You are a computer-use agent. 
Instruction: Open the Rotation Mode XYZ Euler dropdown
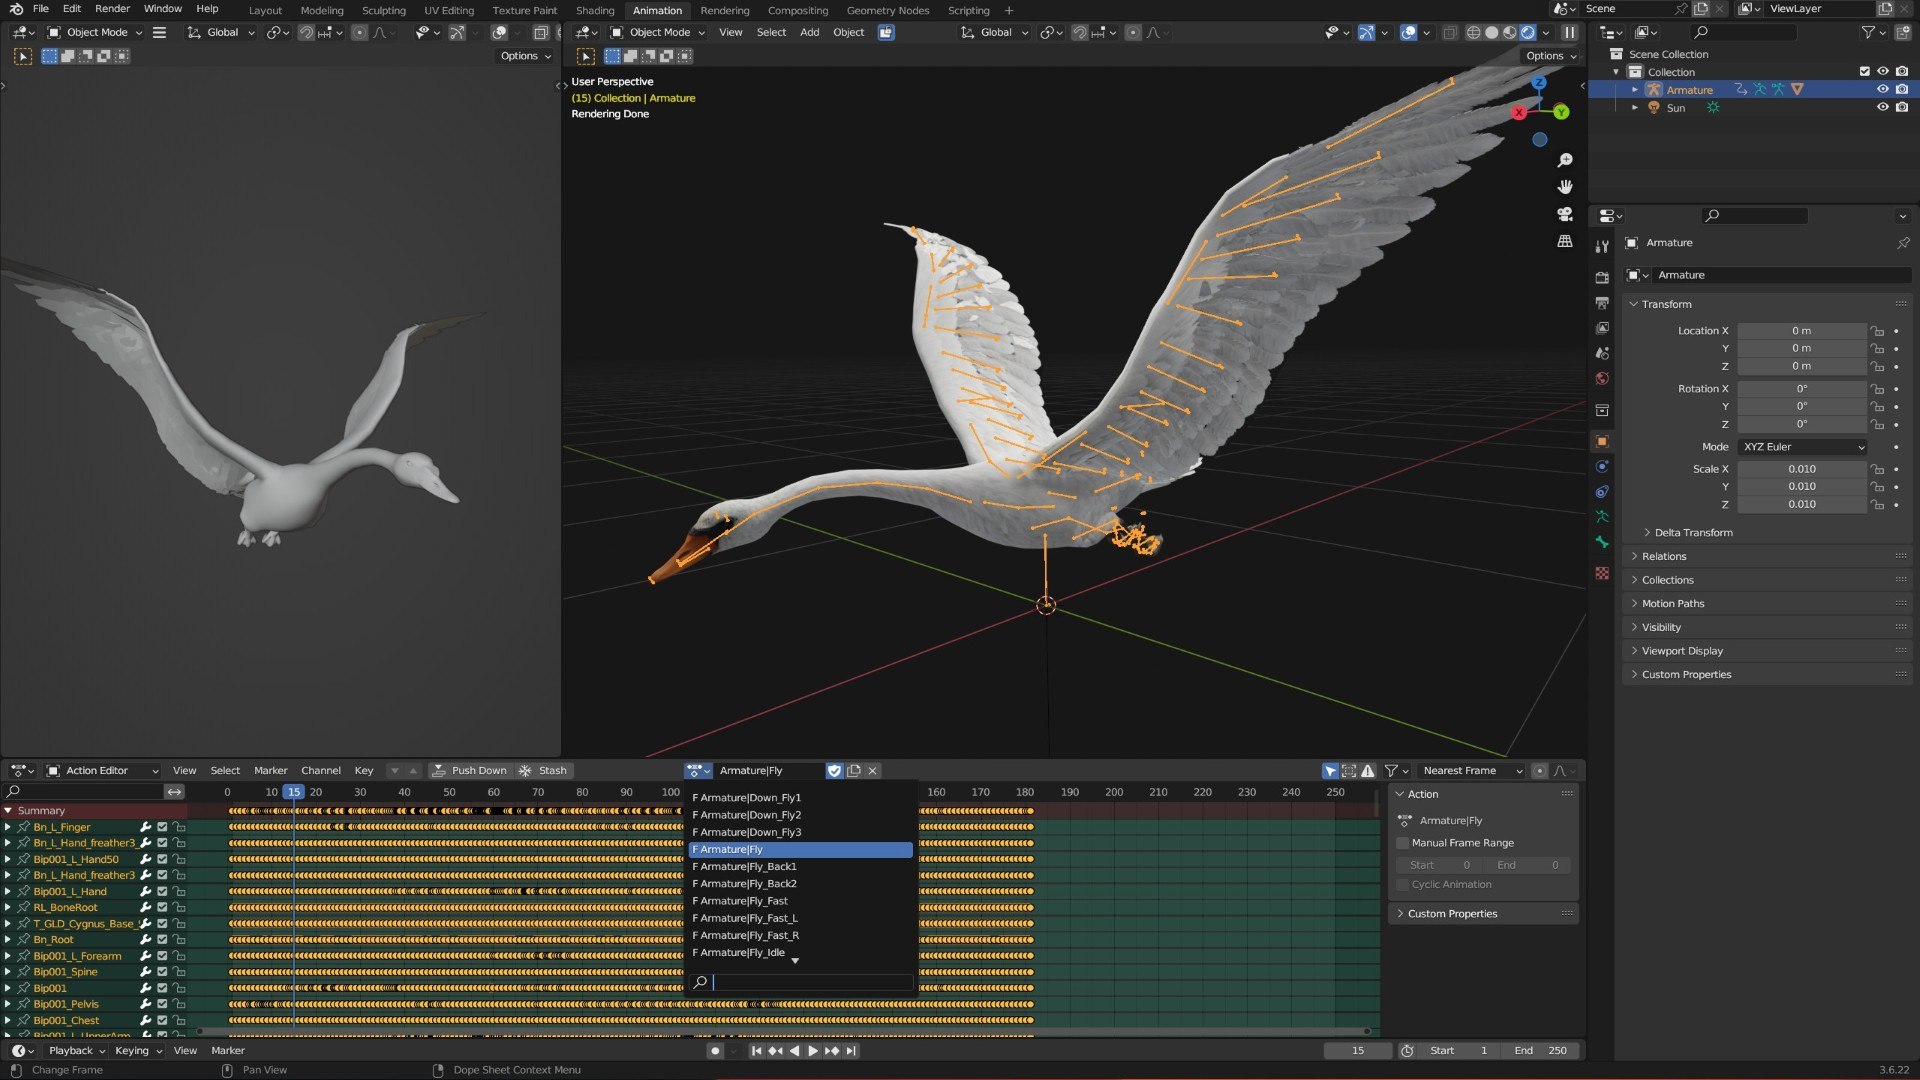pos(1802,447)
